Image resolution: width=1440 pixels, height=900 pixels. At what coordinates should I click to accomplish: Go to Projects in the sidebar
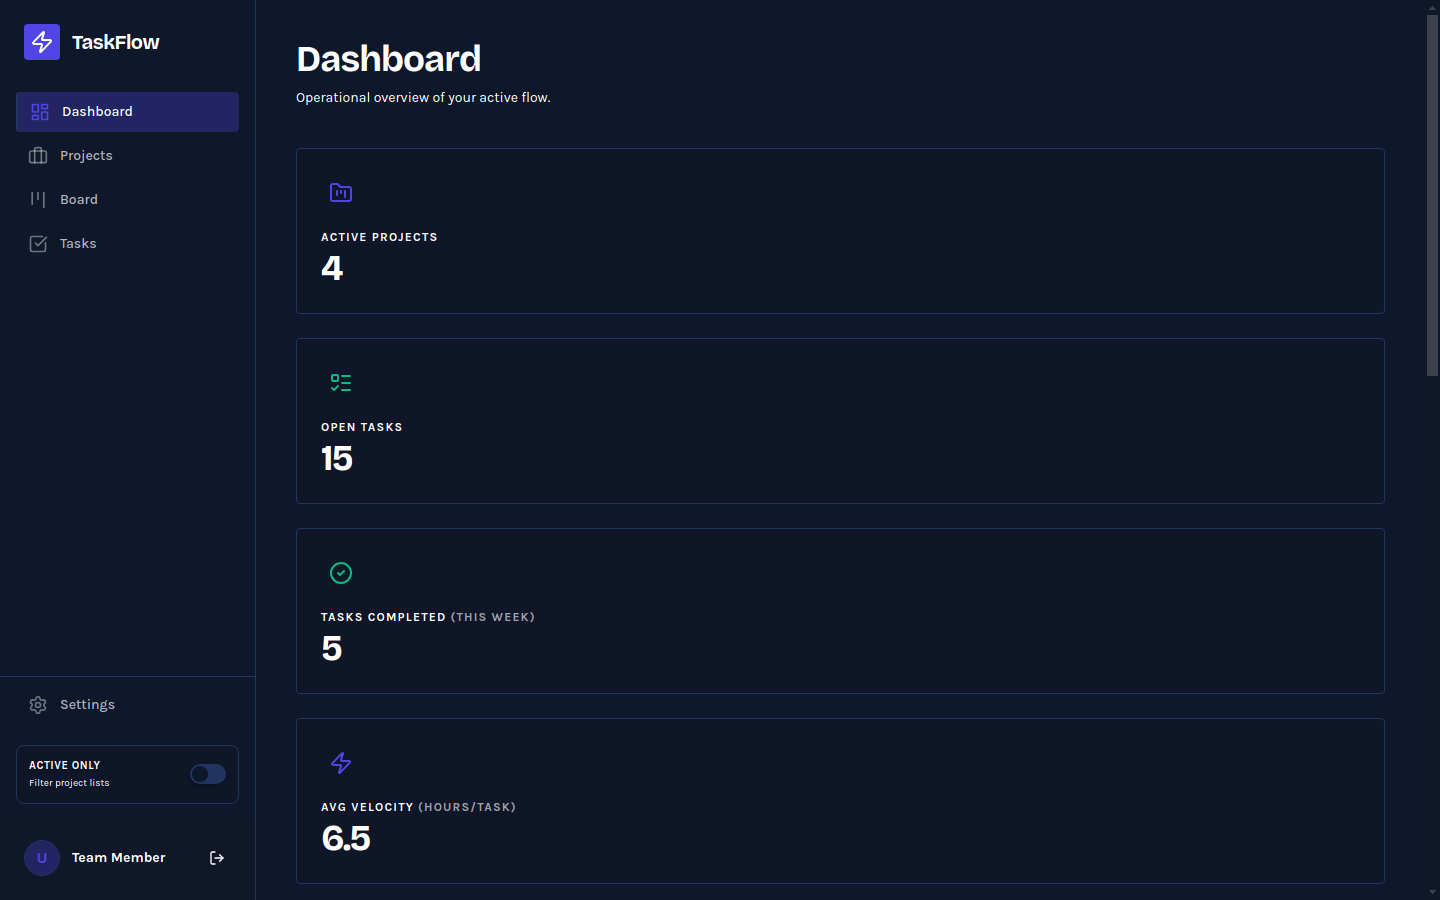pyautogui.click(x=127, y=156)
